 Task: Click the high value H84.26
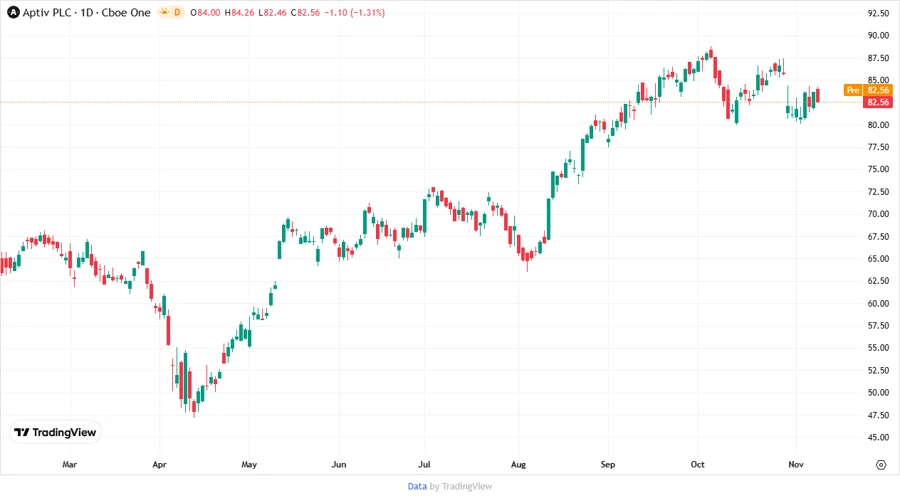[x=239, y=12]
